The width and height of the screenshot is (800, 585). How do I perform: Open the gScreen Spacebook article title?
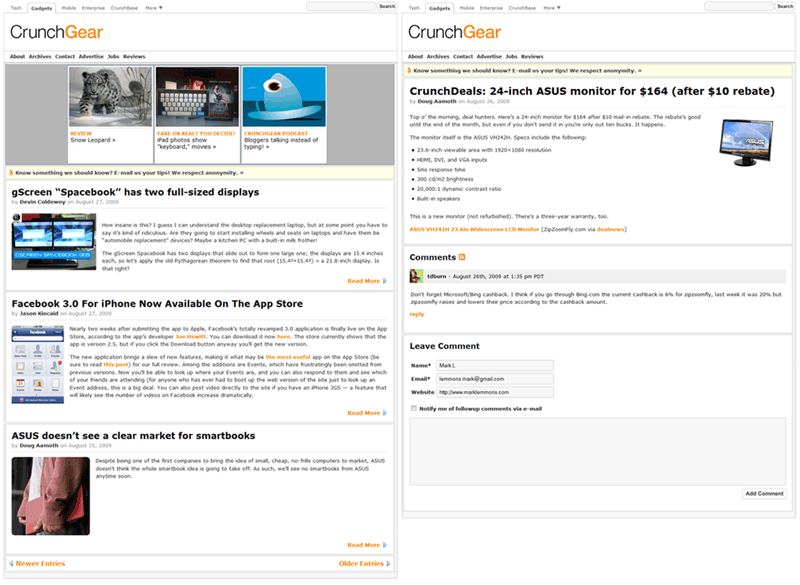135,192
